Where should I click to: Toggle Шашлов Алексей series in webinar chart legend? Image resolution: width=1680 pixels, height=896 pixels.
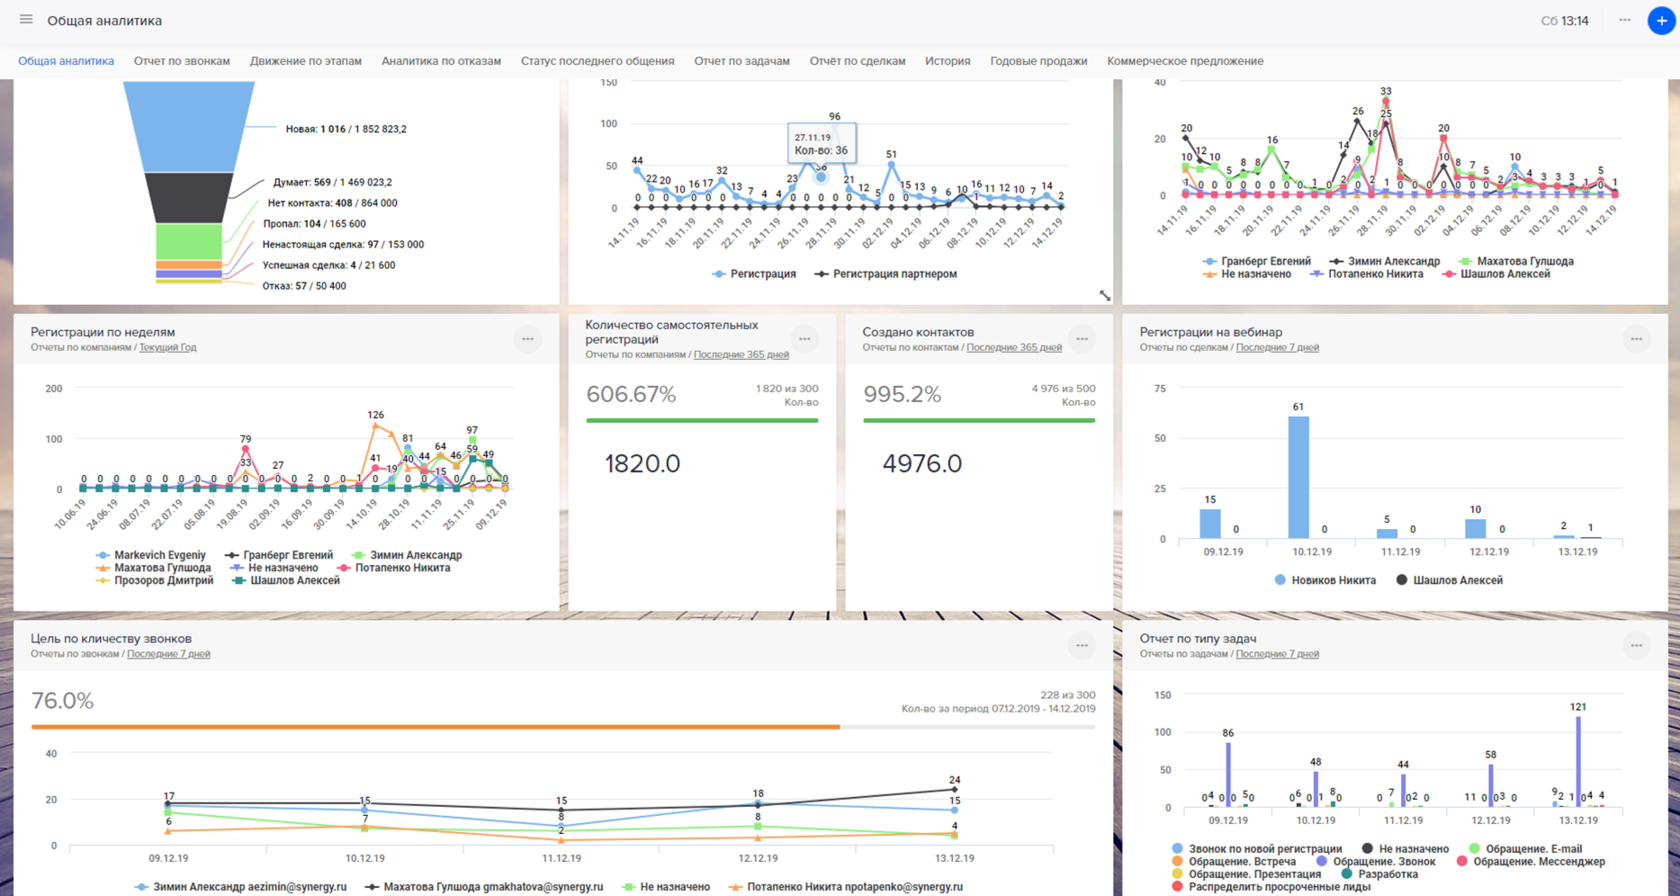[1449, 580]
